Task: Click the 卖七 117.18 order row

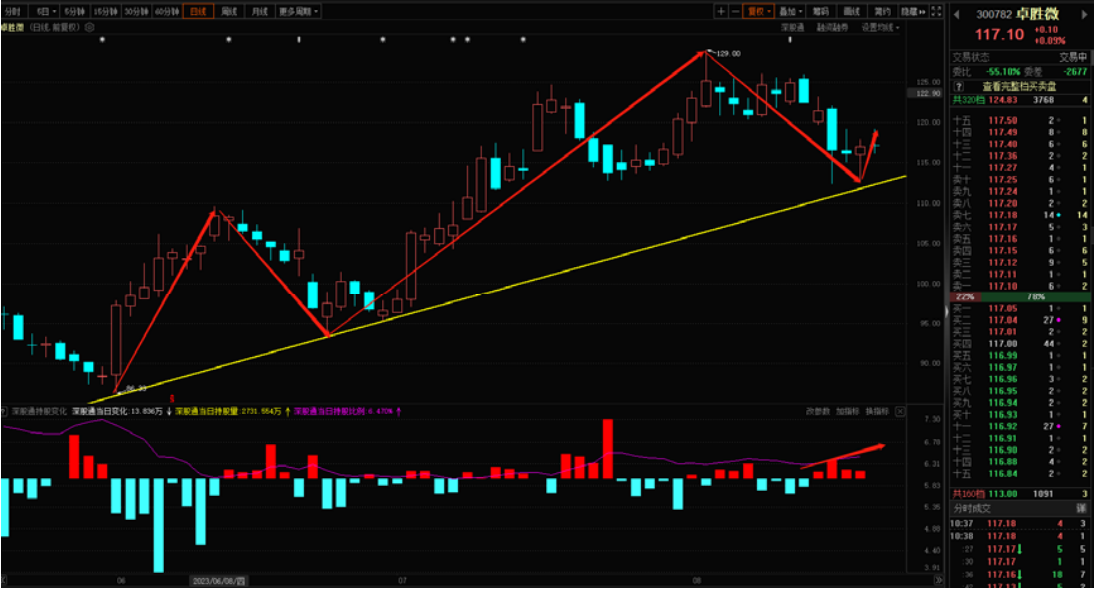Action: click(1020, 215)
